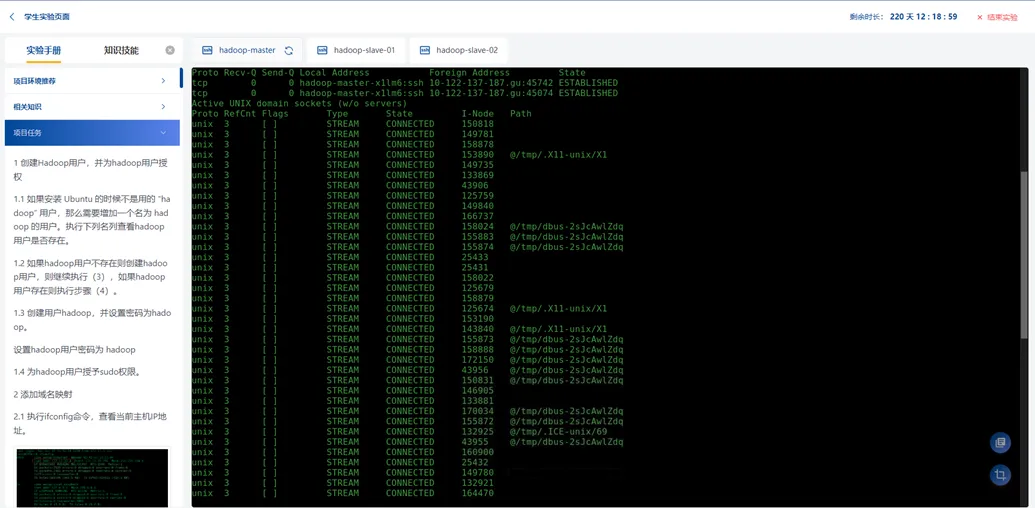Select the hadoop-master terminal tab
This screenshot has width=1035, height=508.
247,50
